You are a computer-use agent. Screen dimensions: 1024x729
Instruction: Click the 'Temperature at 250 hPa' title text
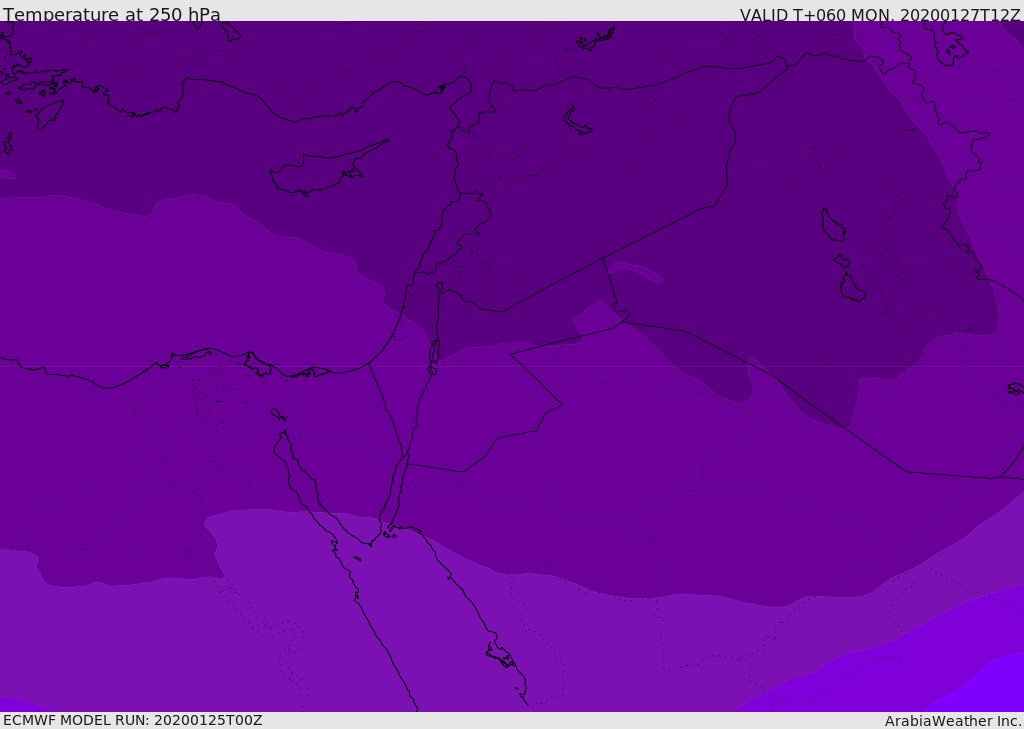pyautogui.click(x=112, y=14)
